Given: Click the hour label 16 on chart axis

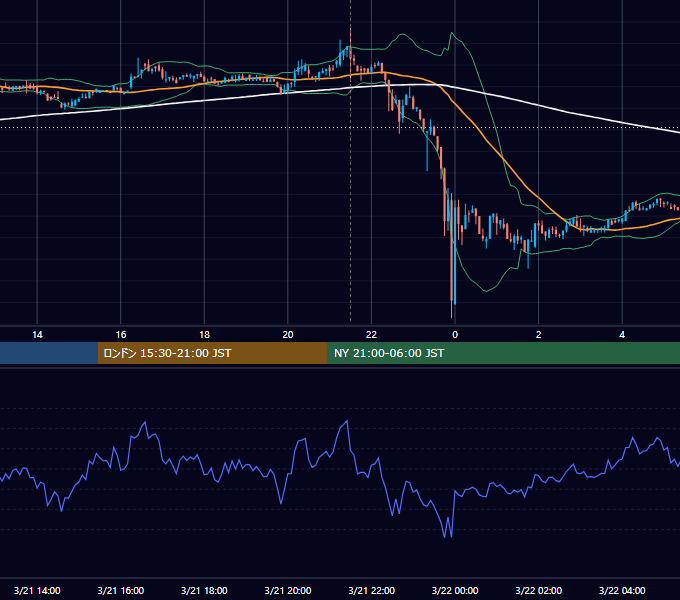Looking at the screenshot, I should 121,335.
